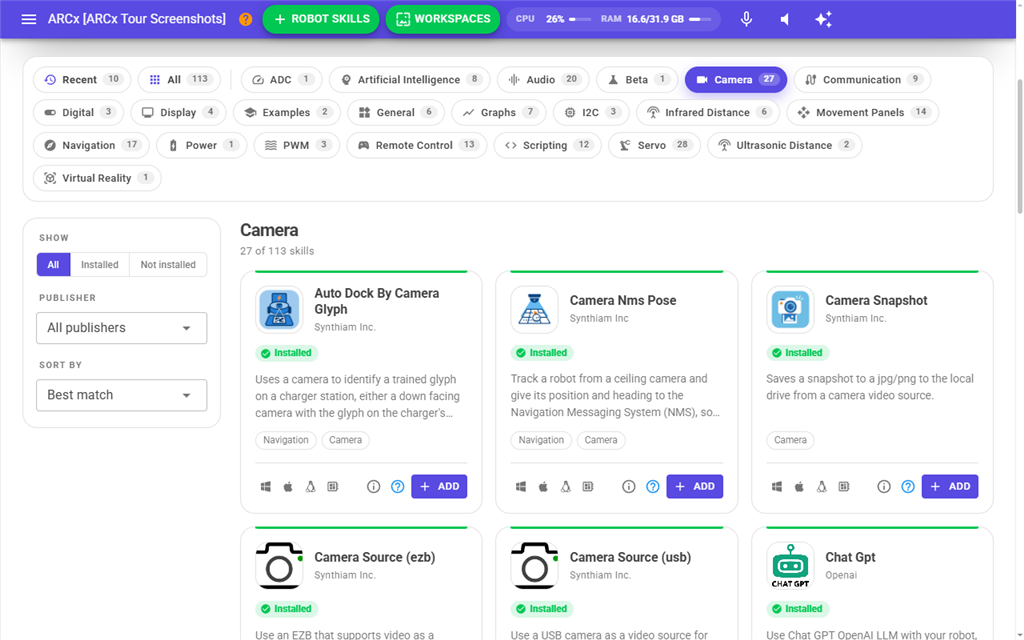Show info for Camera Nms Pose skill
This screenshot has height=640, width=1024.
pos(629,487)
